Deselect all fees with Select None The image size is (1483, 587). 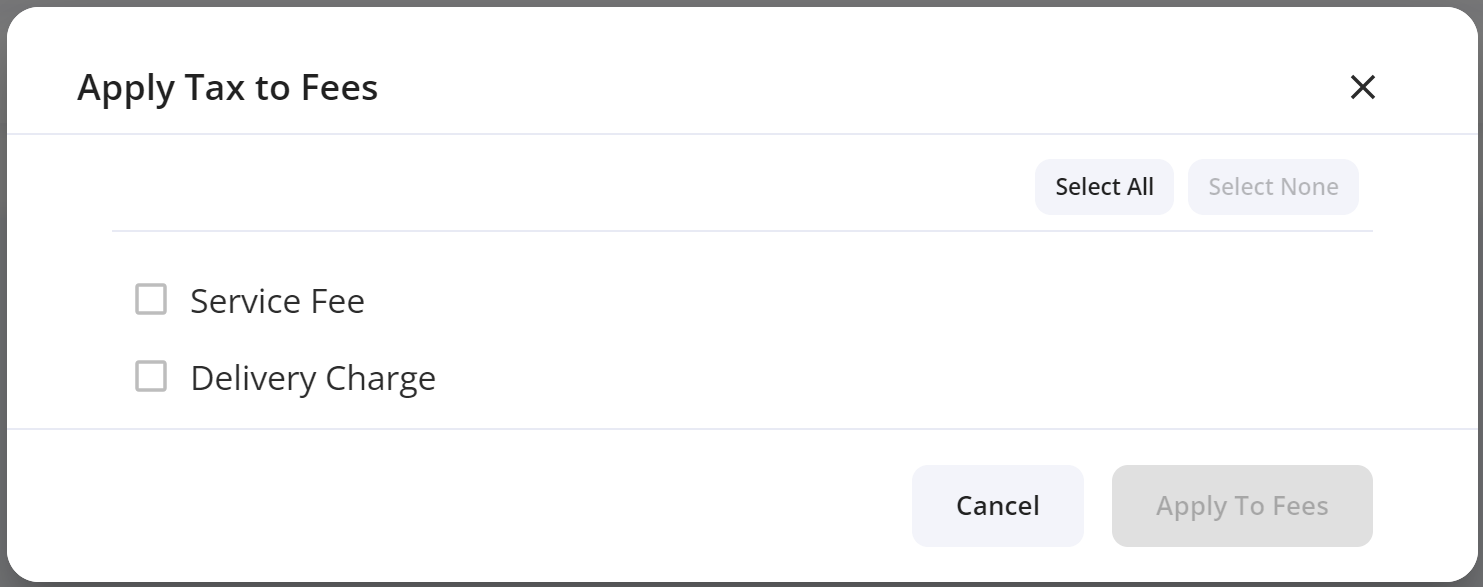coord(1272,187)
